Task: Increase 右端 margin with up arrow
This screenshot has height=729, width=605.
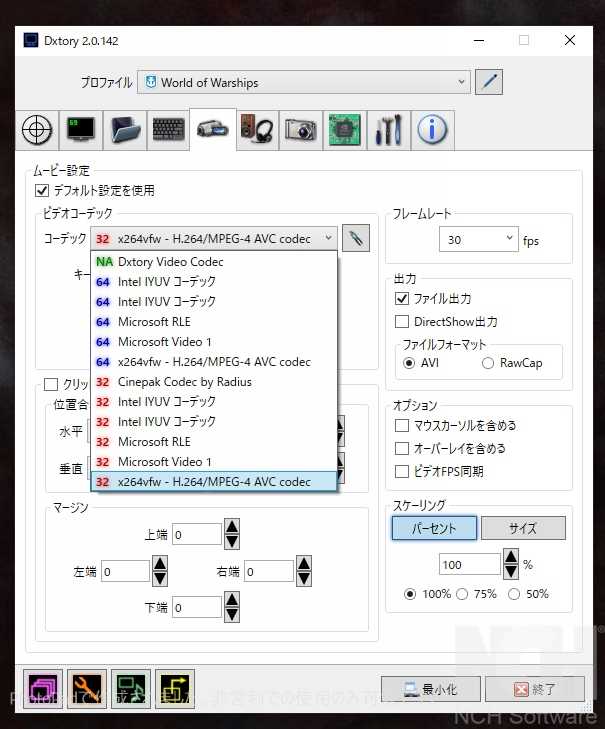Action: pos(304,563)
